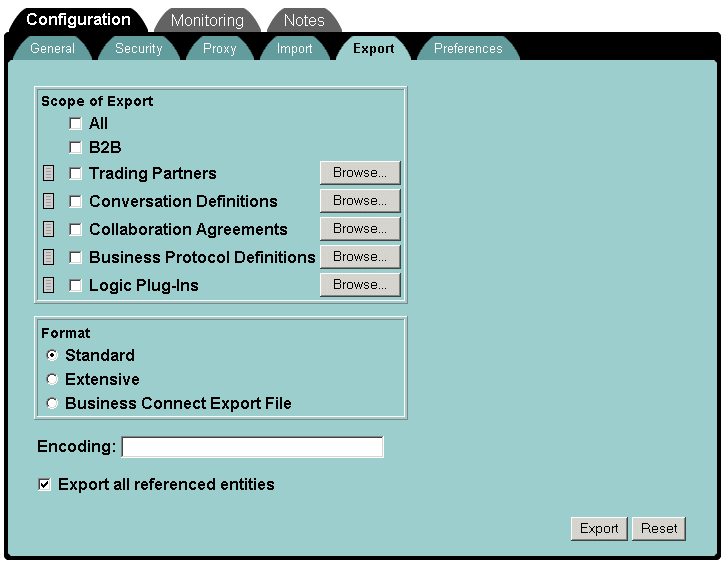Select the Export sub-tab
The height and width of the screenshot is (566, 726).
[x=374, y=49]
